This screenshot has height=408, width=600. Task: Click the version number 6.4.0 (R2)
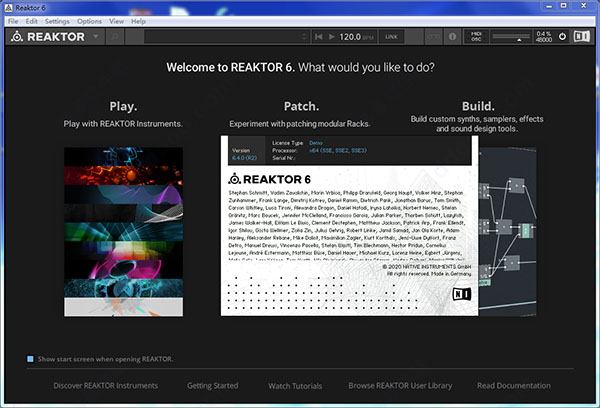(x=244, y=158)
